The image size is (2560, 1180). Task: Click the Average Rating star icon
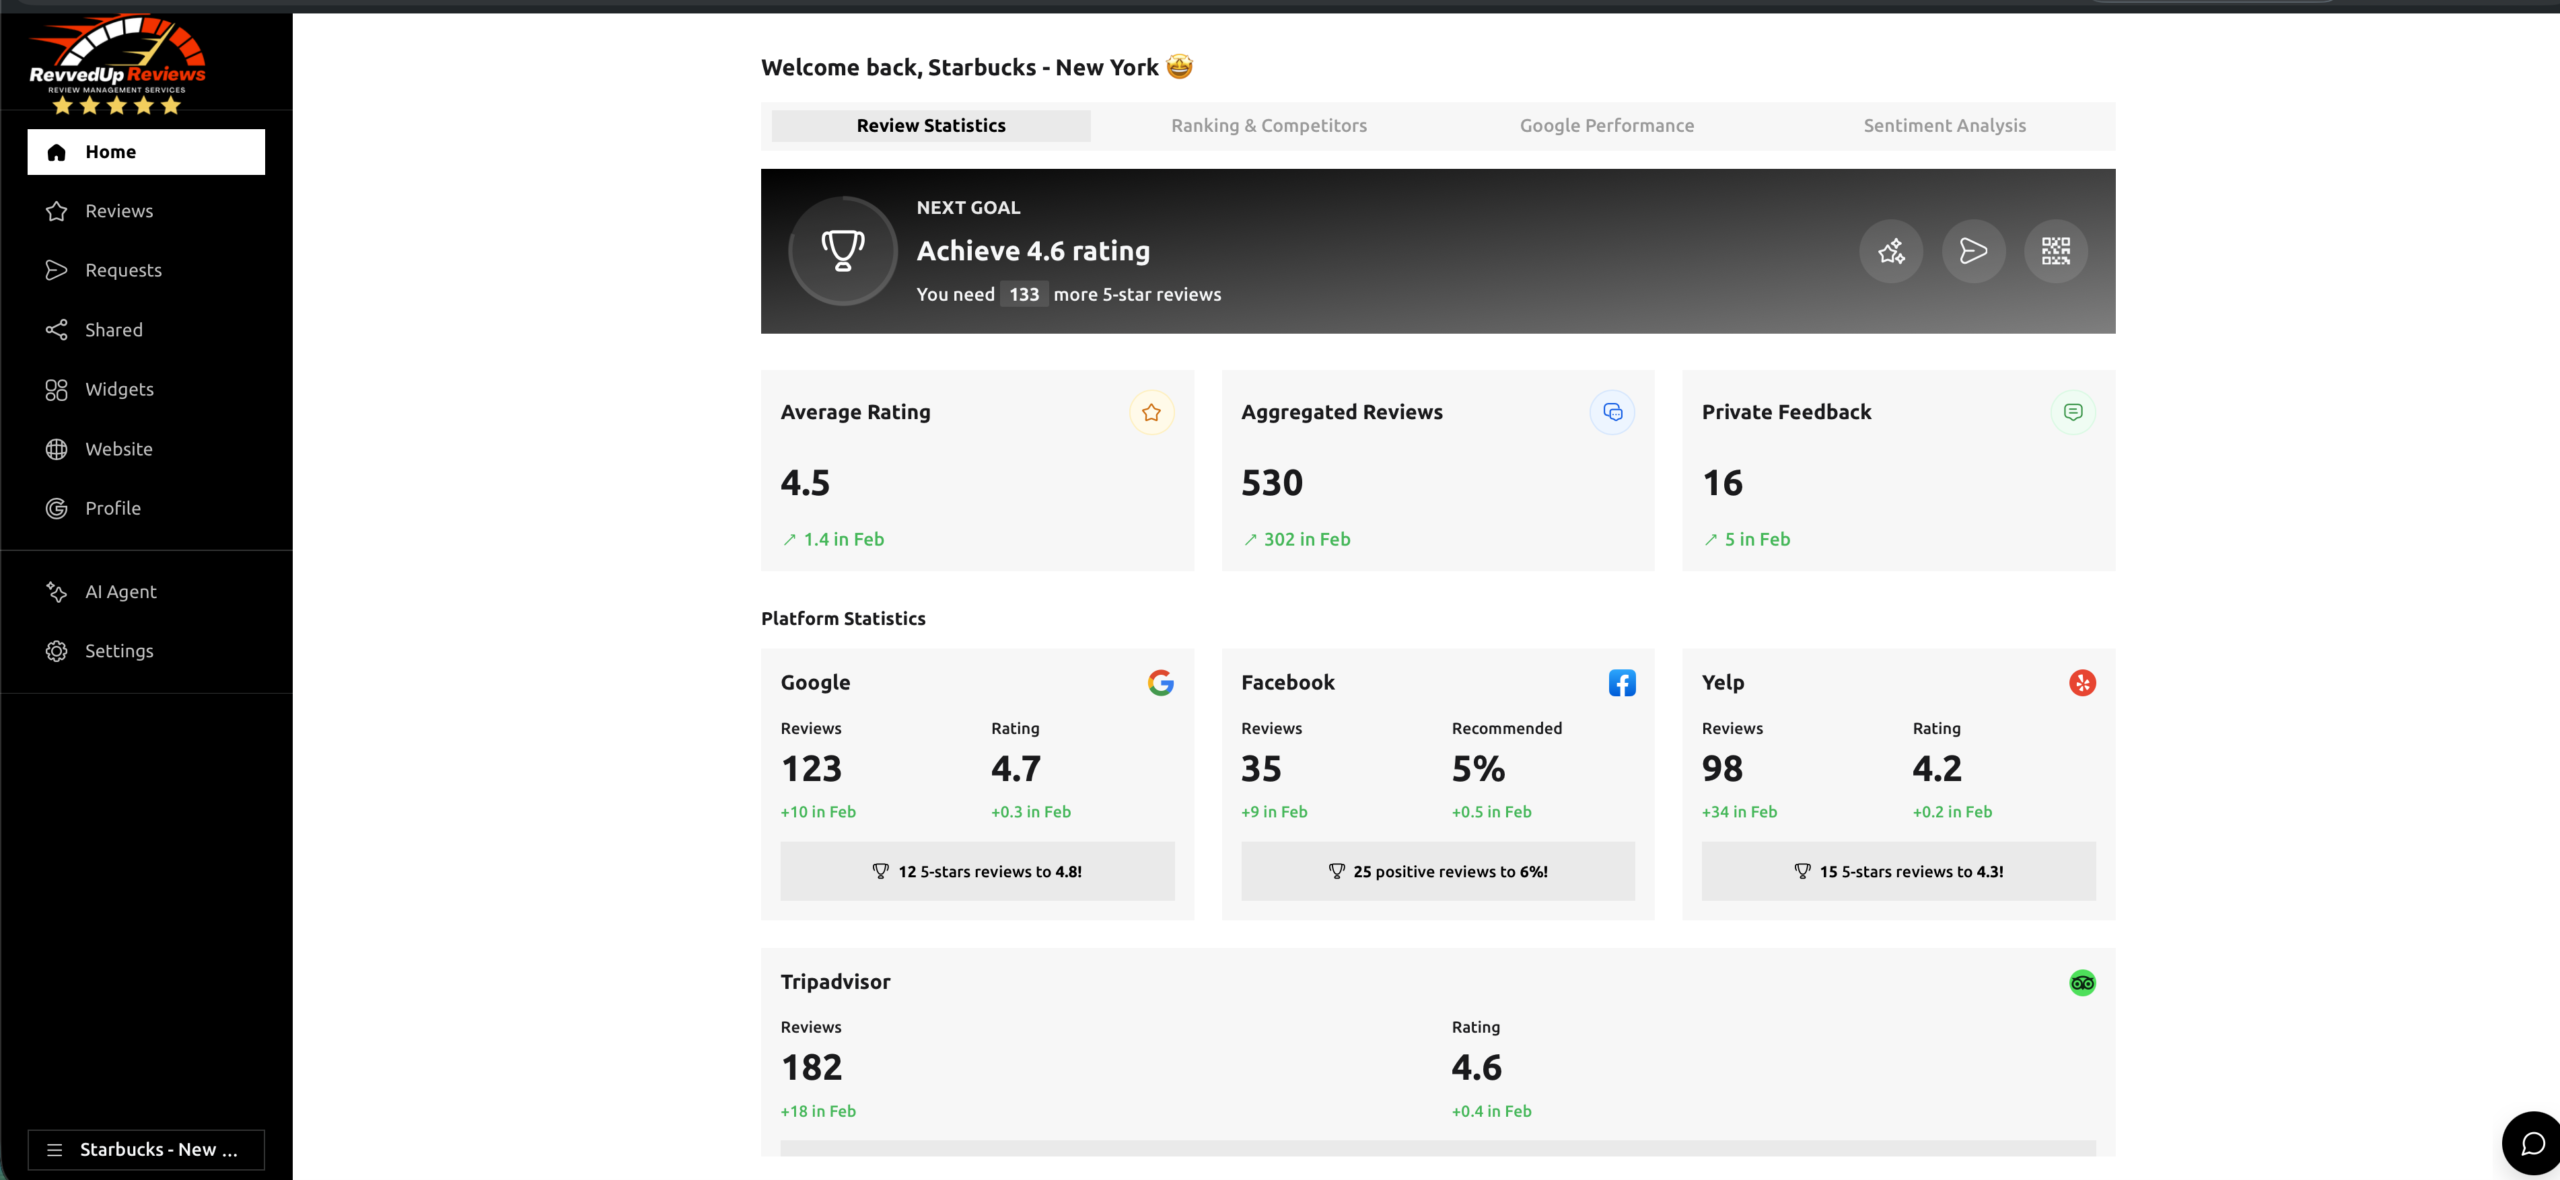pyautogui.click(x=1151, y=412)
